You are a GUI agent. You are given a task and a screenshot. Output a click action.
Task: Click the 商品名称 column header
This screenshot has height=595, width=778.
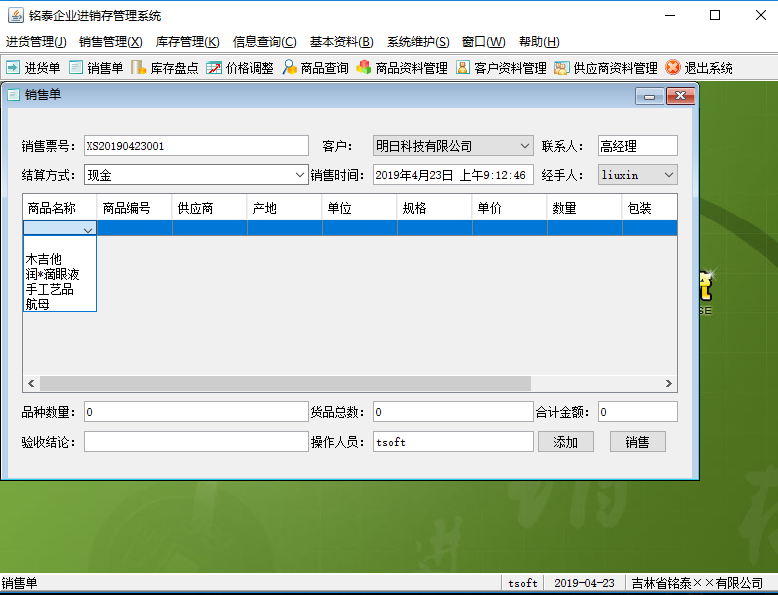point(60,208)
